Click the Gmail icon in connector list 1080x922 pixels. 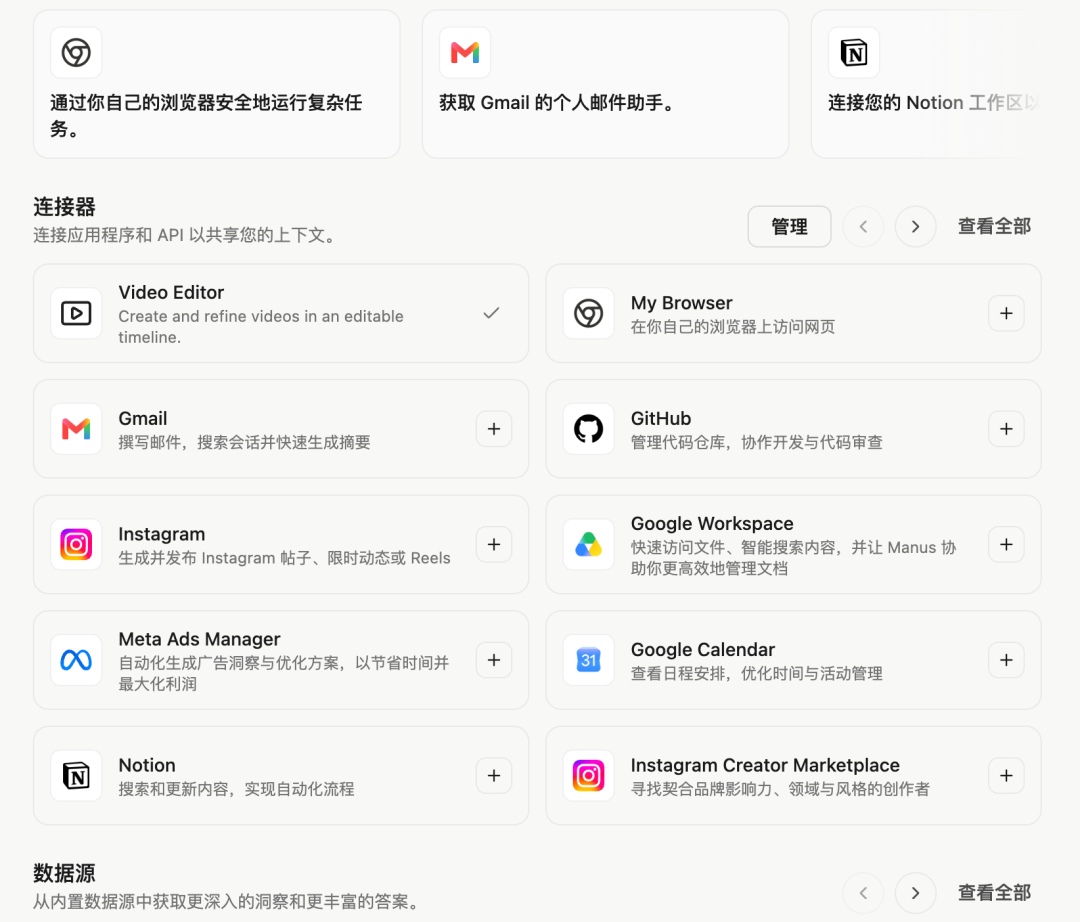76,429
